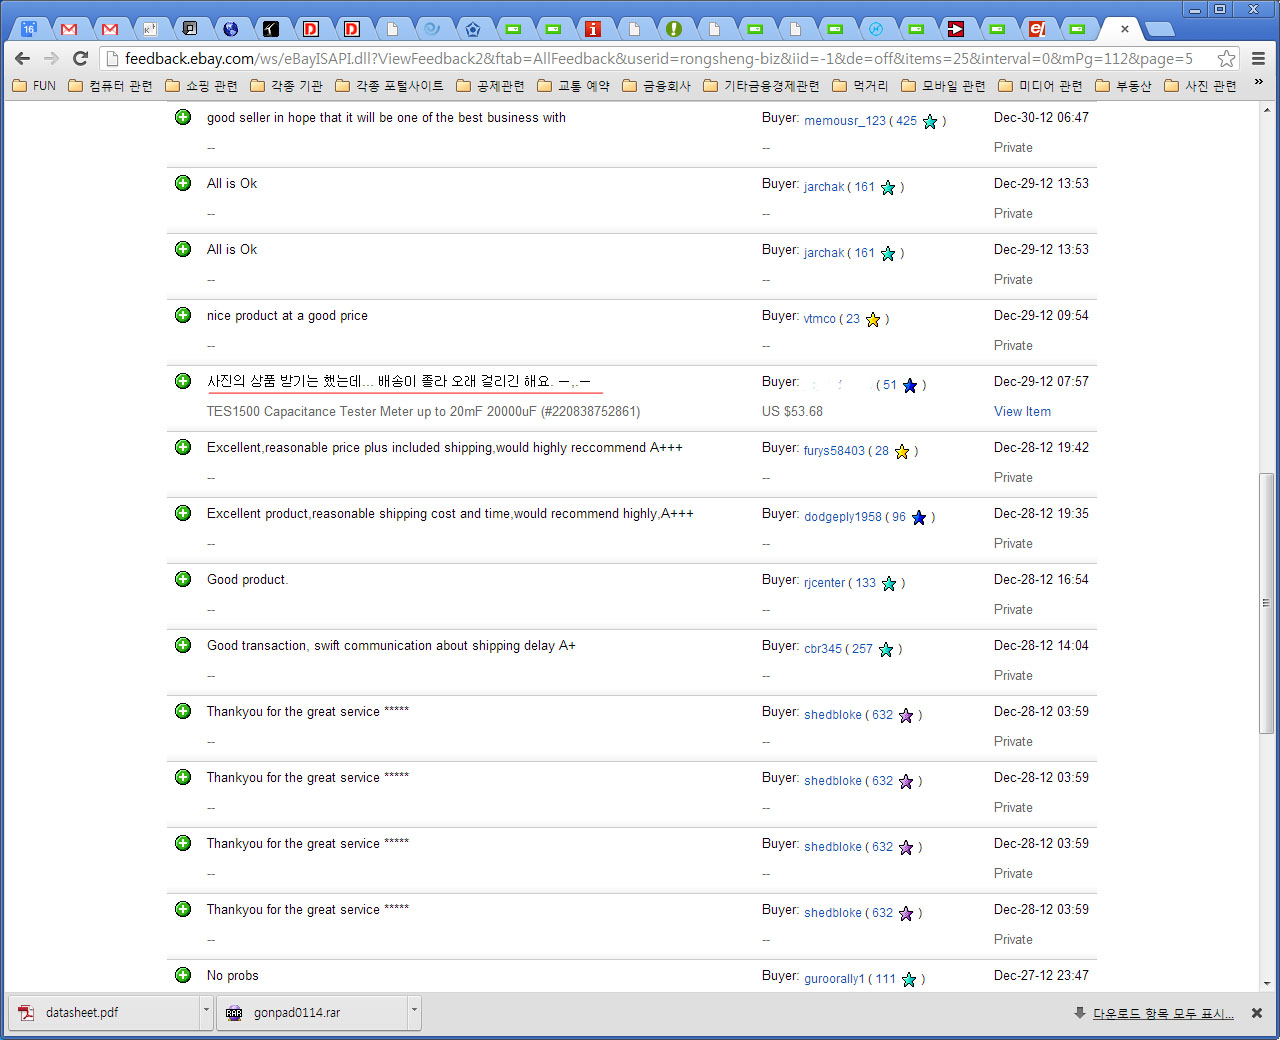Image resolution: width=1280 pixels, height=1040 pixels.
Task: Click the blue star beside score 51
Action: [x=910, y=385]
